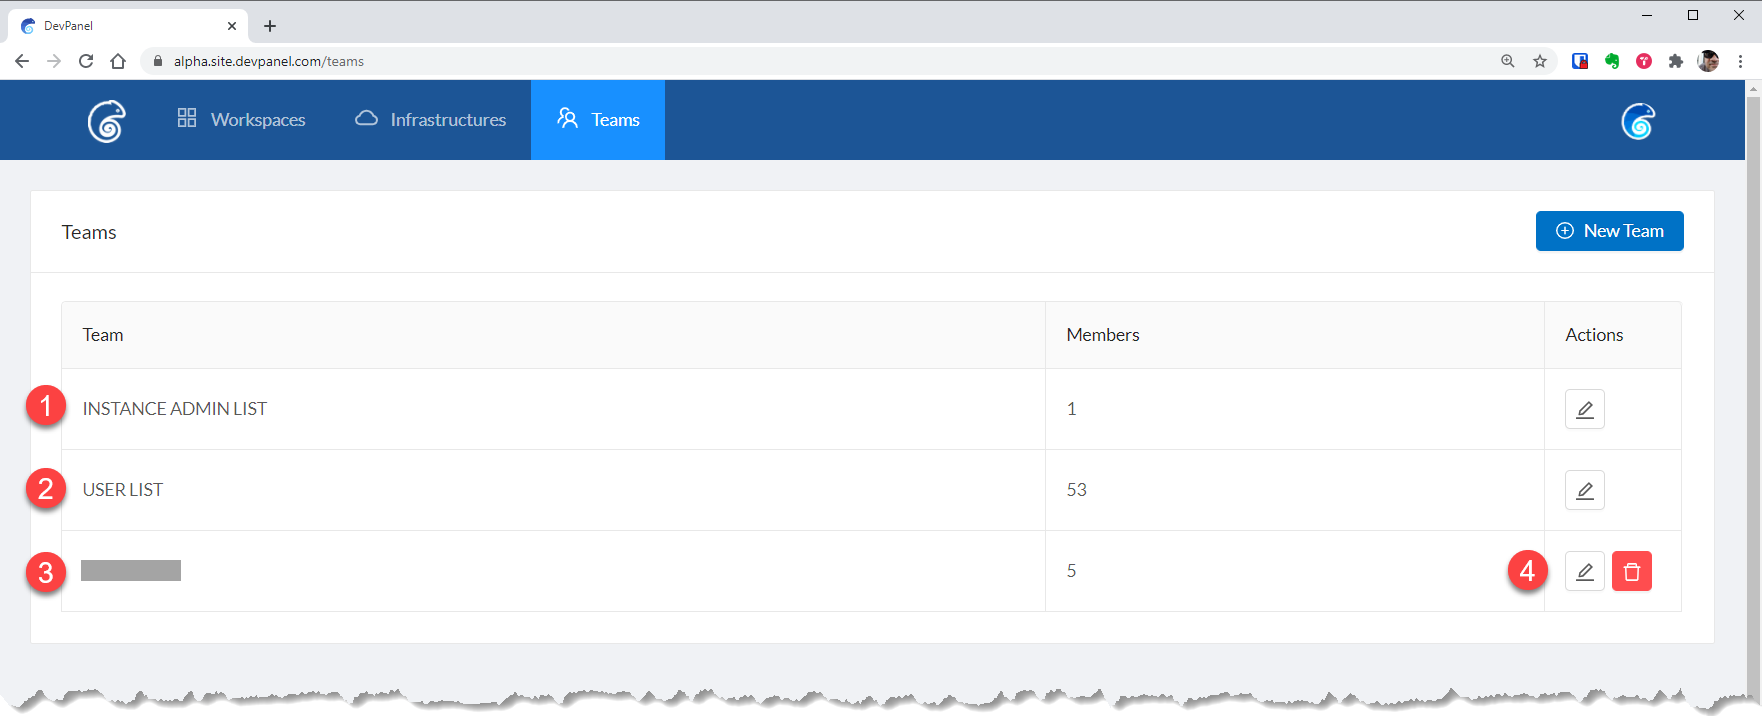Click edit icon for the 5-member team
1762x716 pixels.
[x=1584, y=571]
